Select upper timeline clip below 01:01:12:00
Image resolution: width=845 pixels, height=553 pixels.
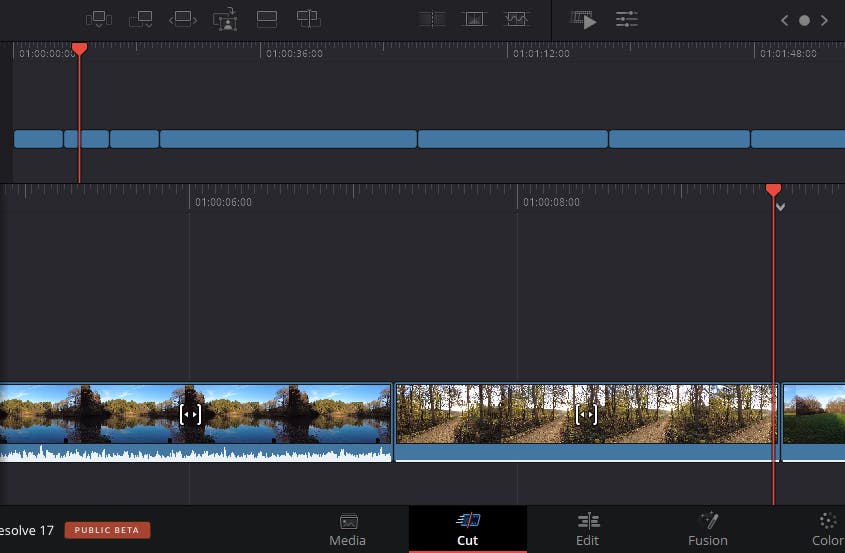(513, 139)
